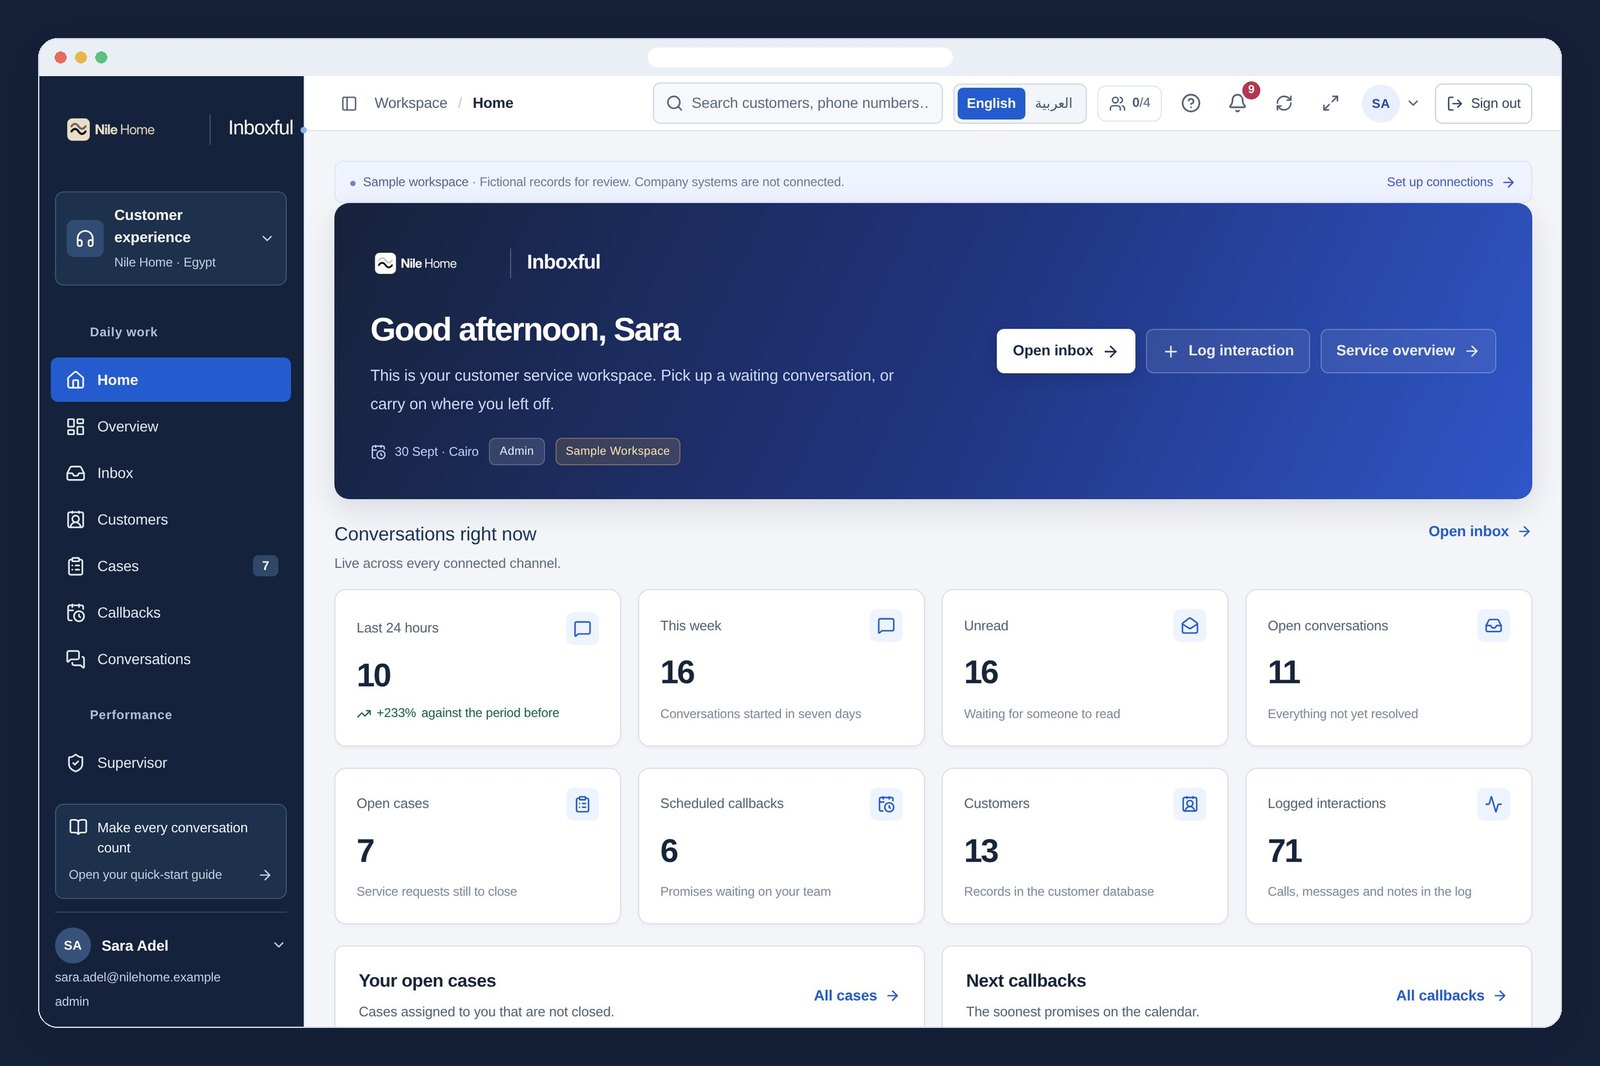Collapse sidebar using the panel toggle icon
Image resolution: width=1600 pixels, height=1066 pixels.
click(349, 103)
